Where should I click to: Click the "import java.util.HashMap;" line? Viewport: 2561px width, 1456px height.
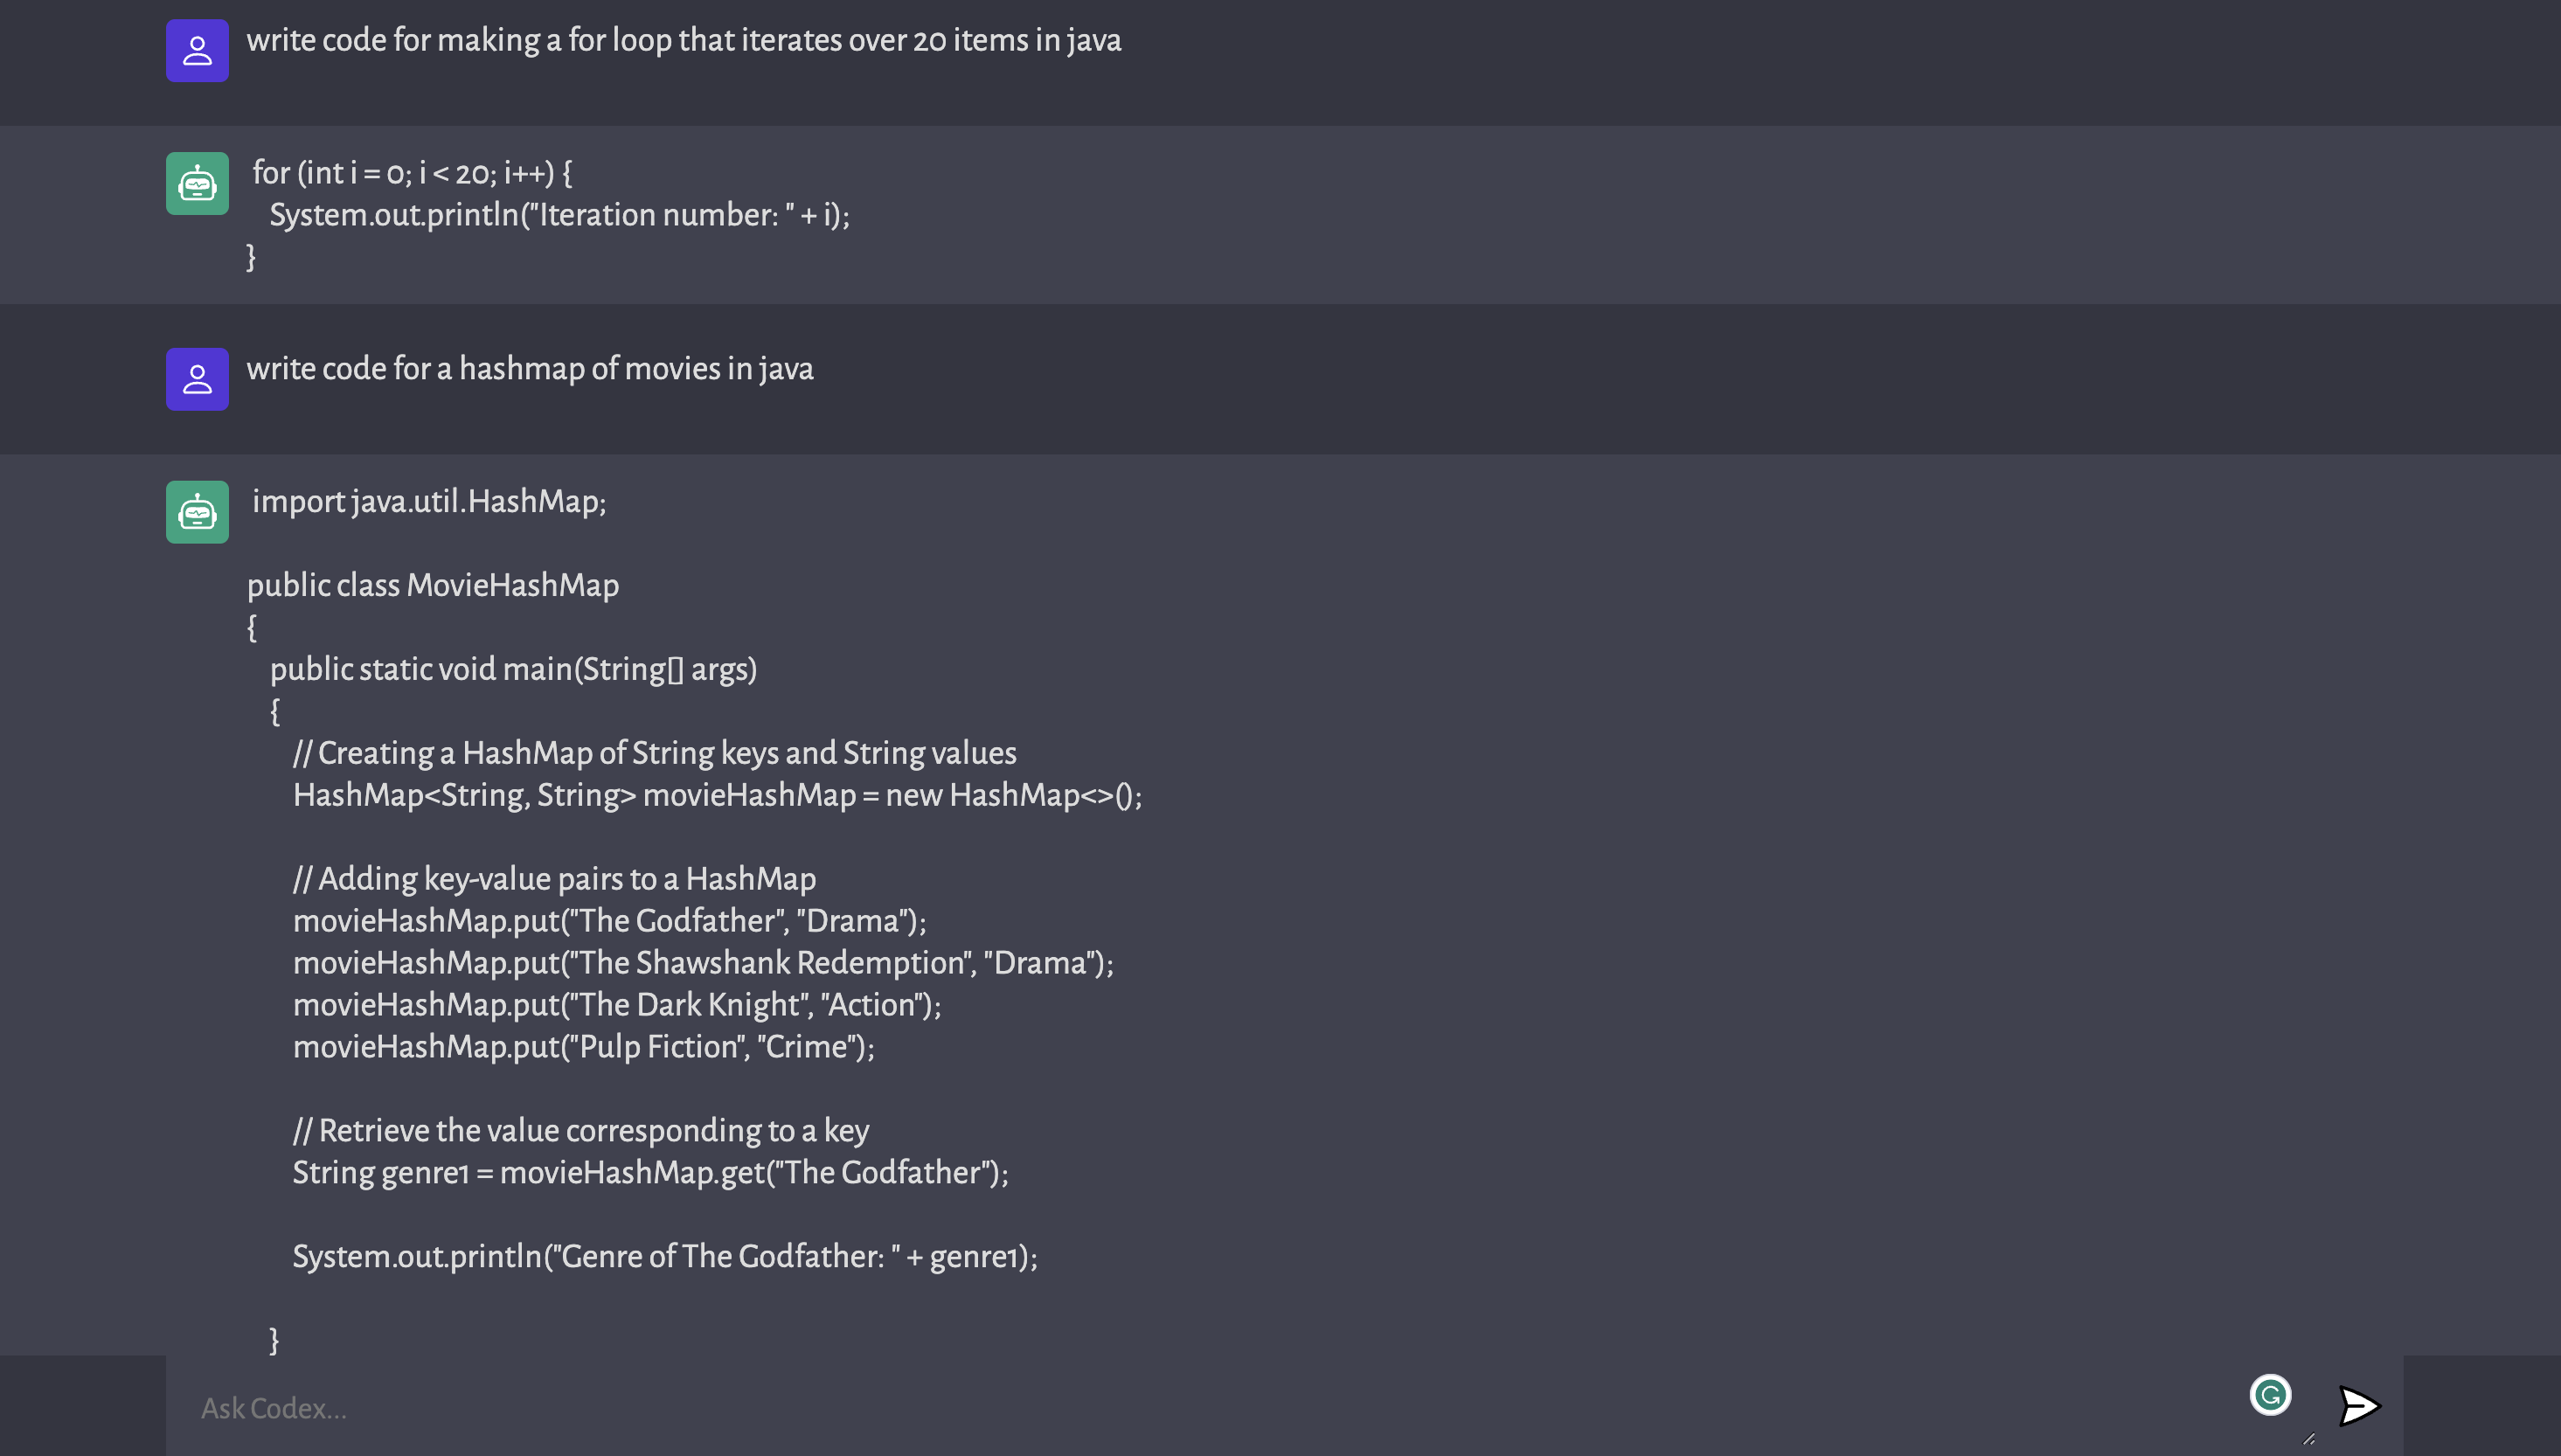click(429, 501)
